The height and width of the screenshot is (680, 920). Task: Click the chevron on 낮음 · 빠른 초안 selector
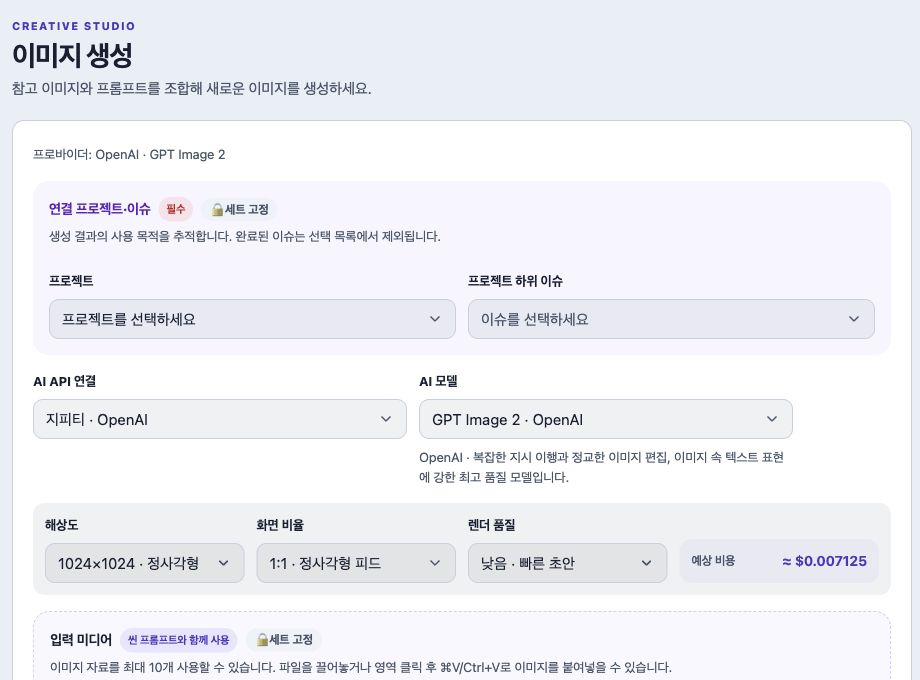[x=646, y=563]
